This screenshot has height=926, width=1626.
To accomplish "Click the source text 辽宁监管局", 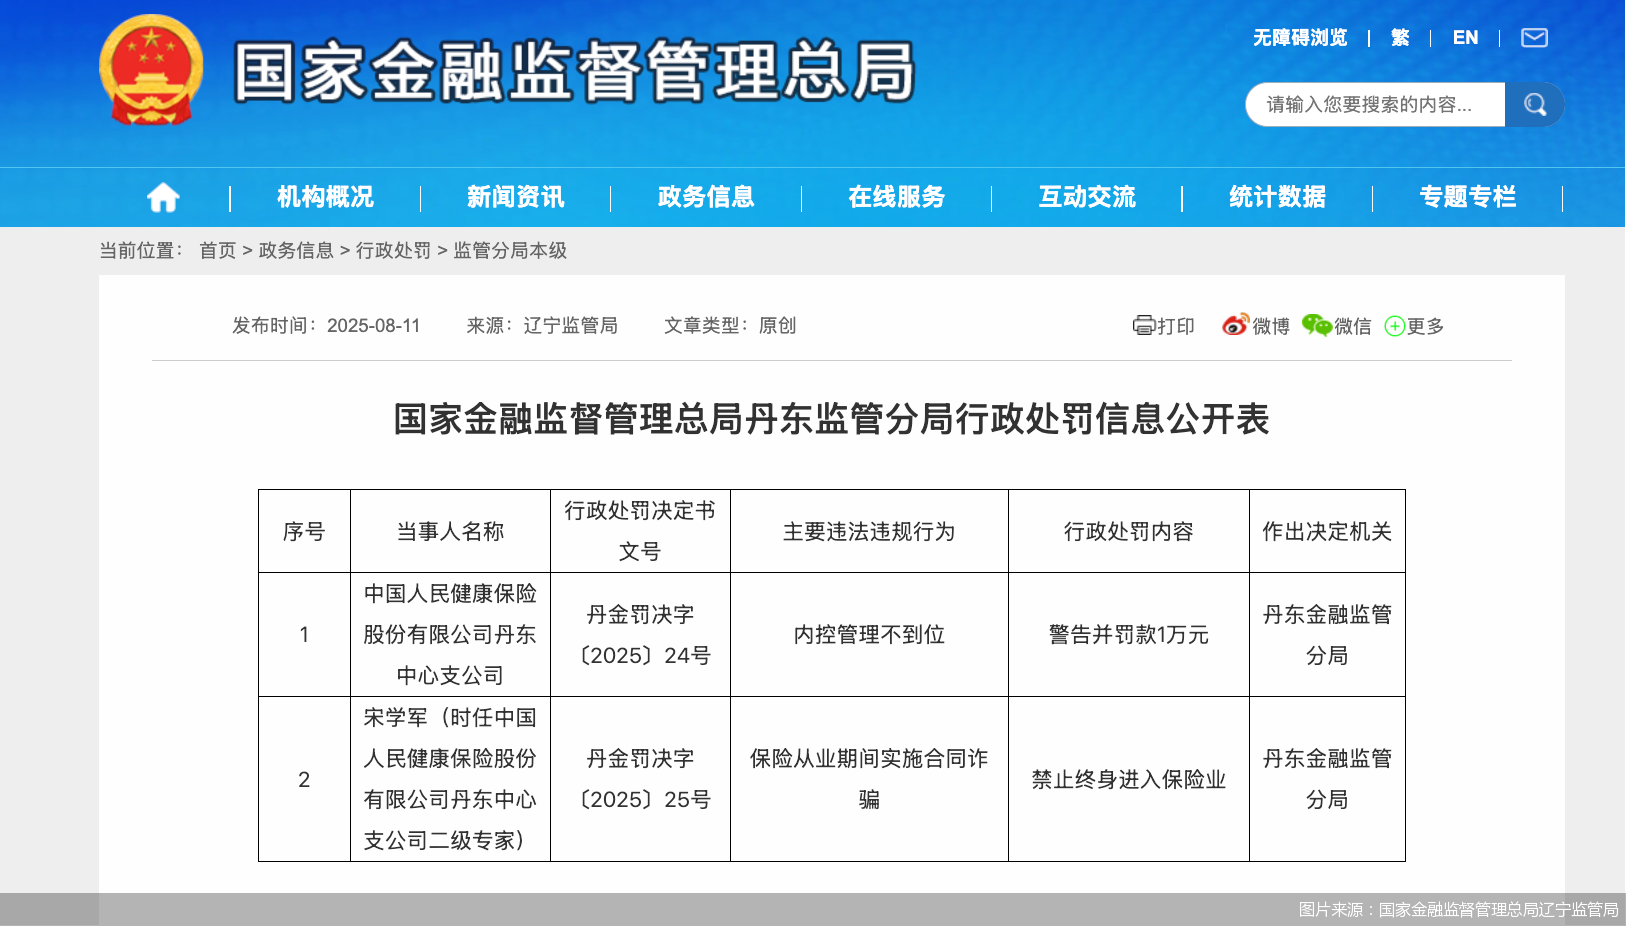I will (x=570, y=326).
